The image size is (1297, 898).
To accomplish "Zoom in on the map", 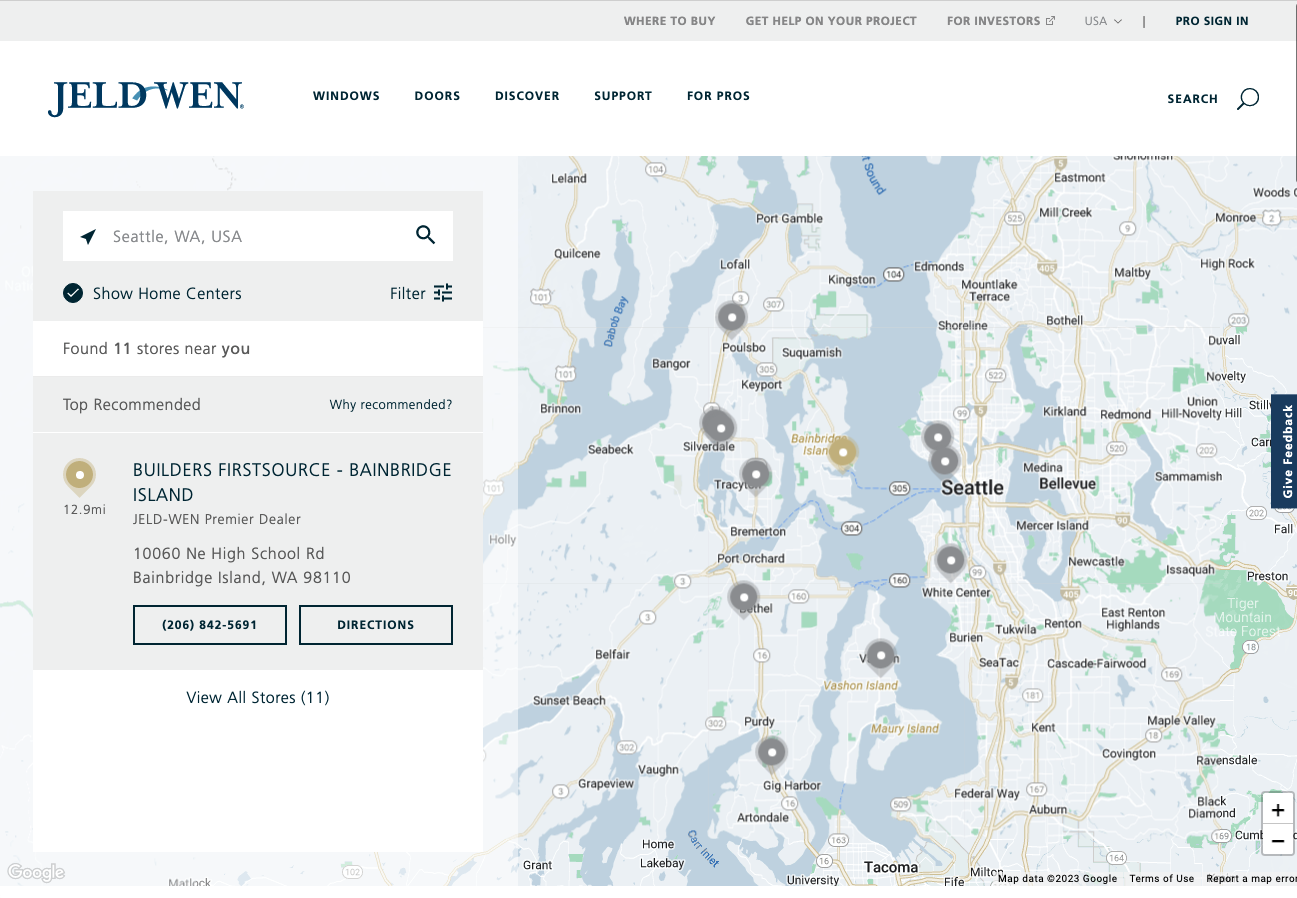I will point(1278,810).
